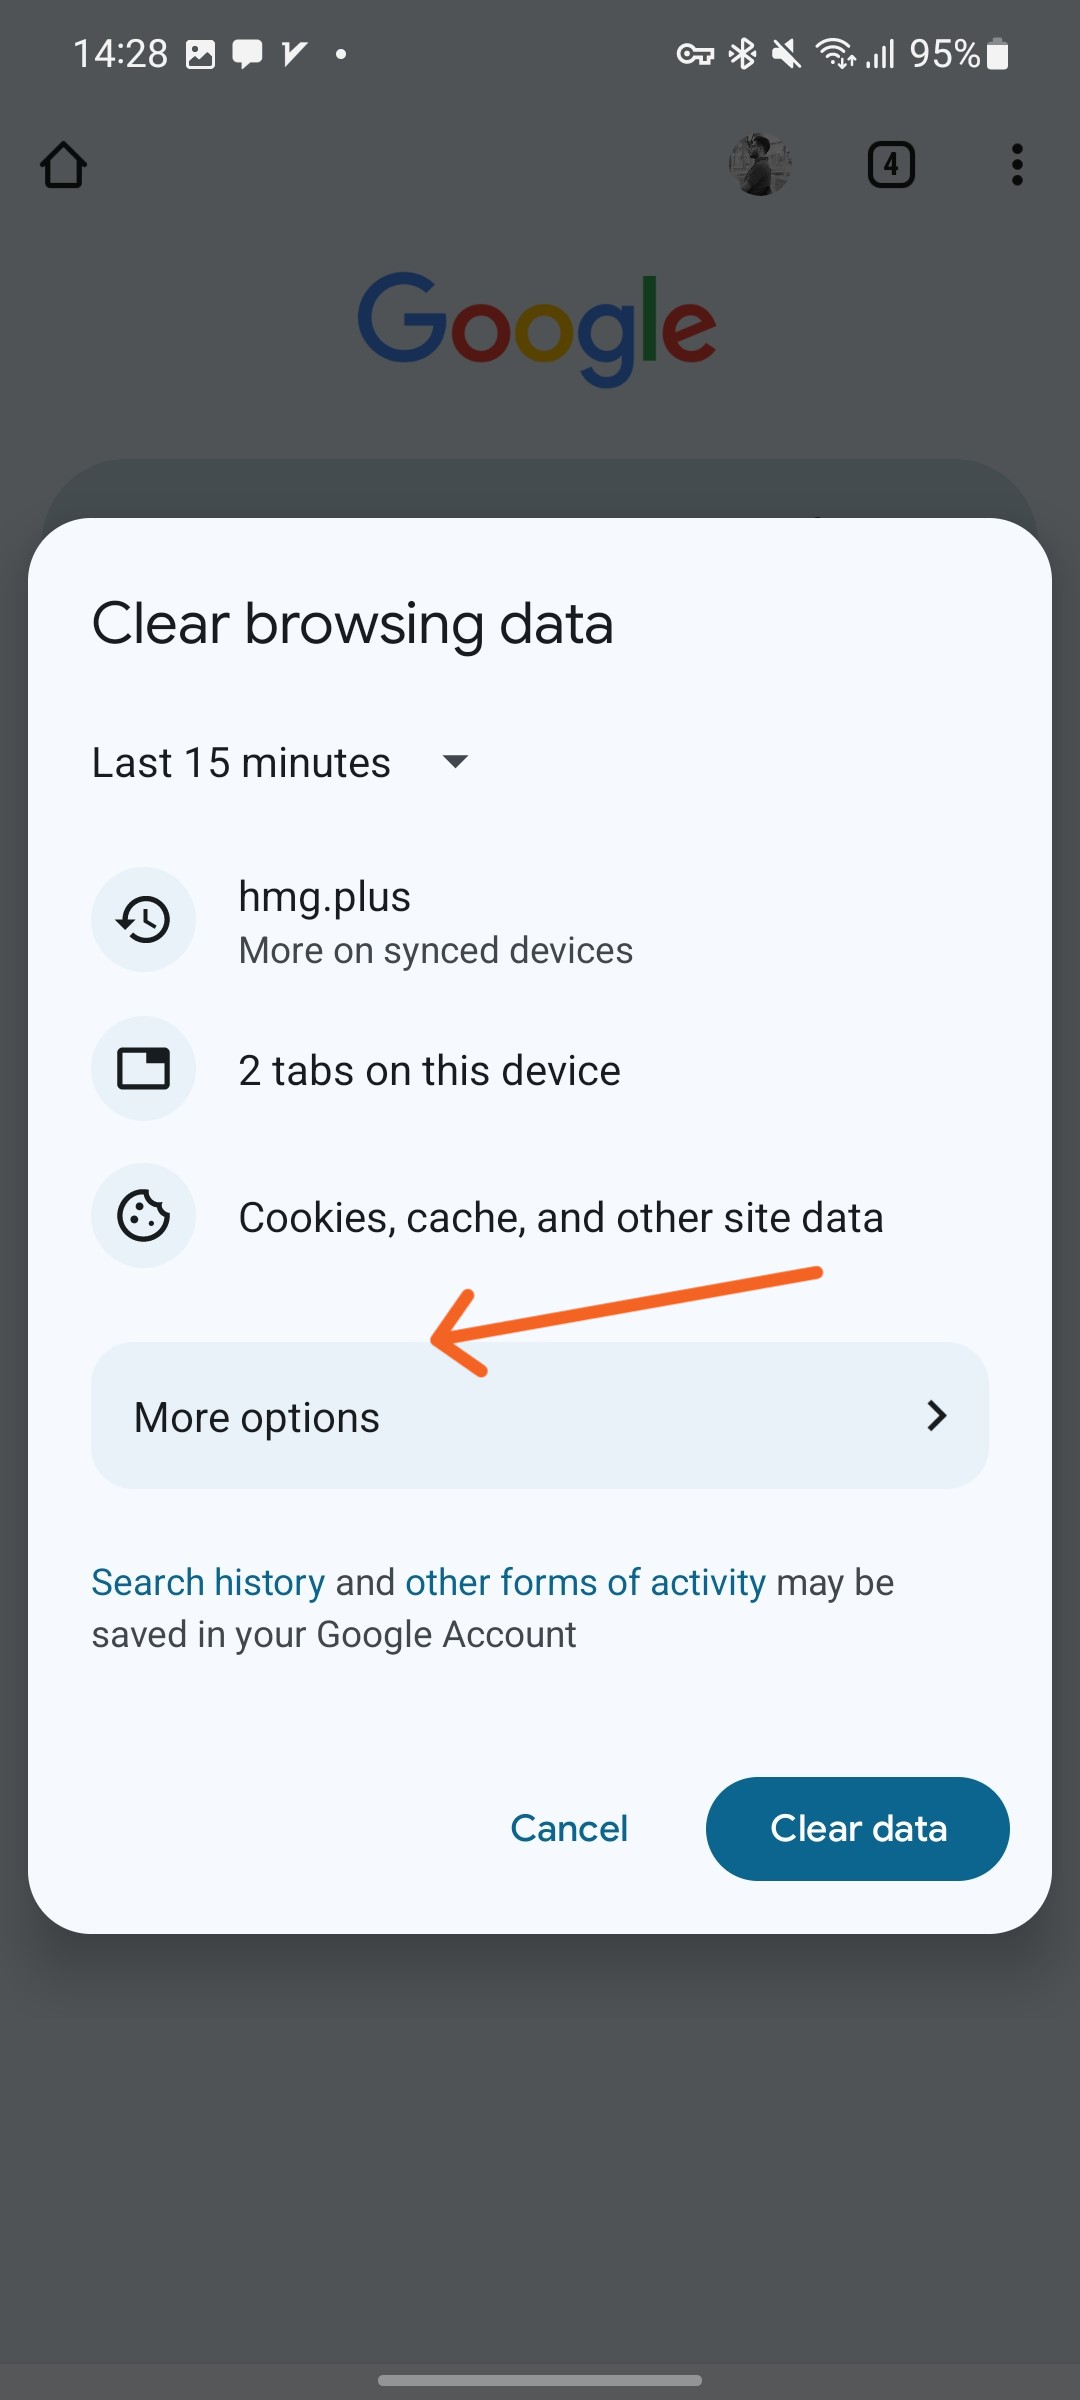Screen dimensions: 1080x2400
Task: Tap the tabs icon beside 2 tabs
Action: coord(143,1069)
